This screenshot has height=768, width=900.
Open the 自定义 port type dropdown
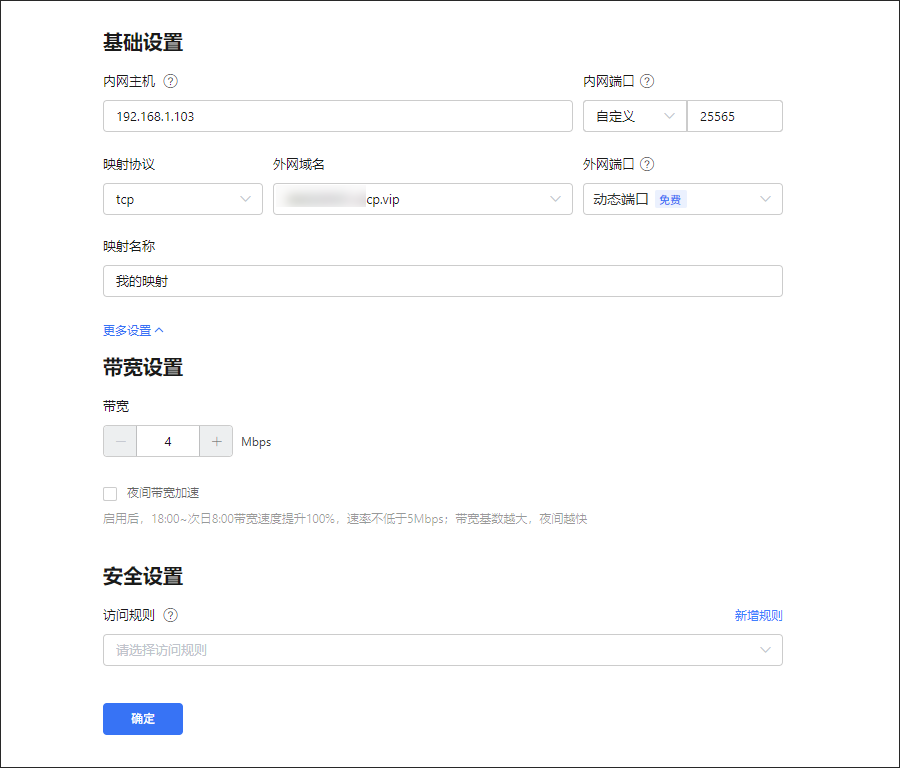point(634,116)
